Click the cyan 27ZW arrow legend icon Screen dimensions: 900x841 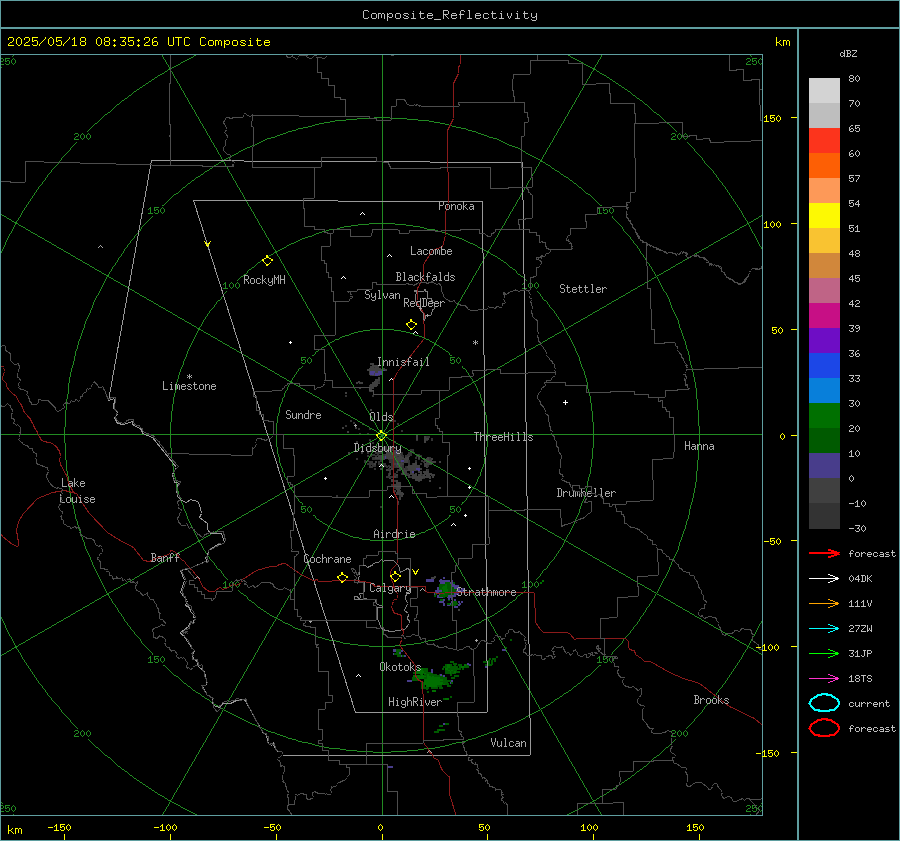[824, 628]
